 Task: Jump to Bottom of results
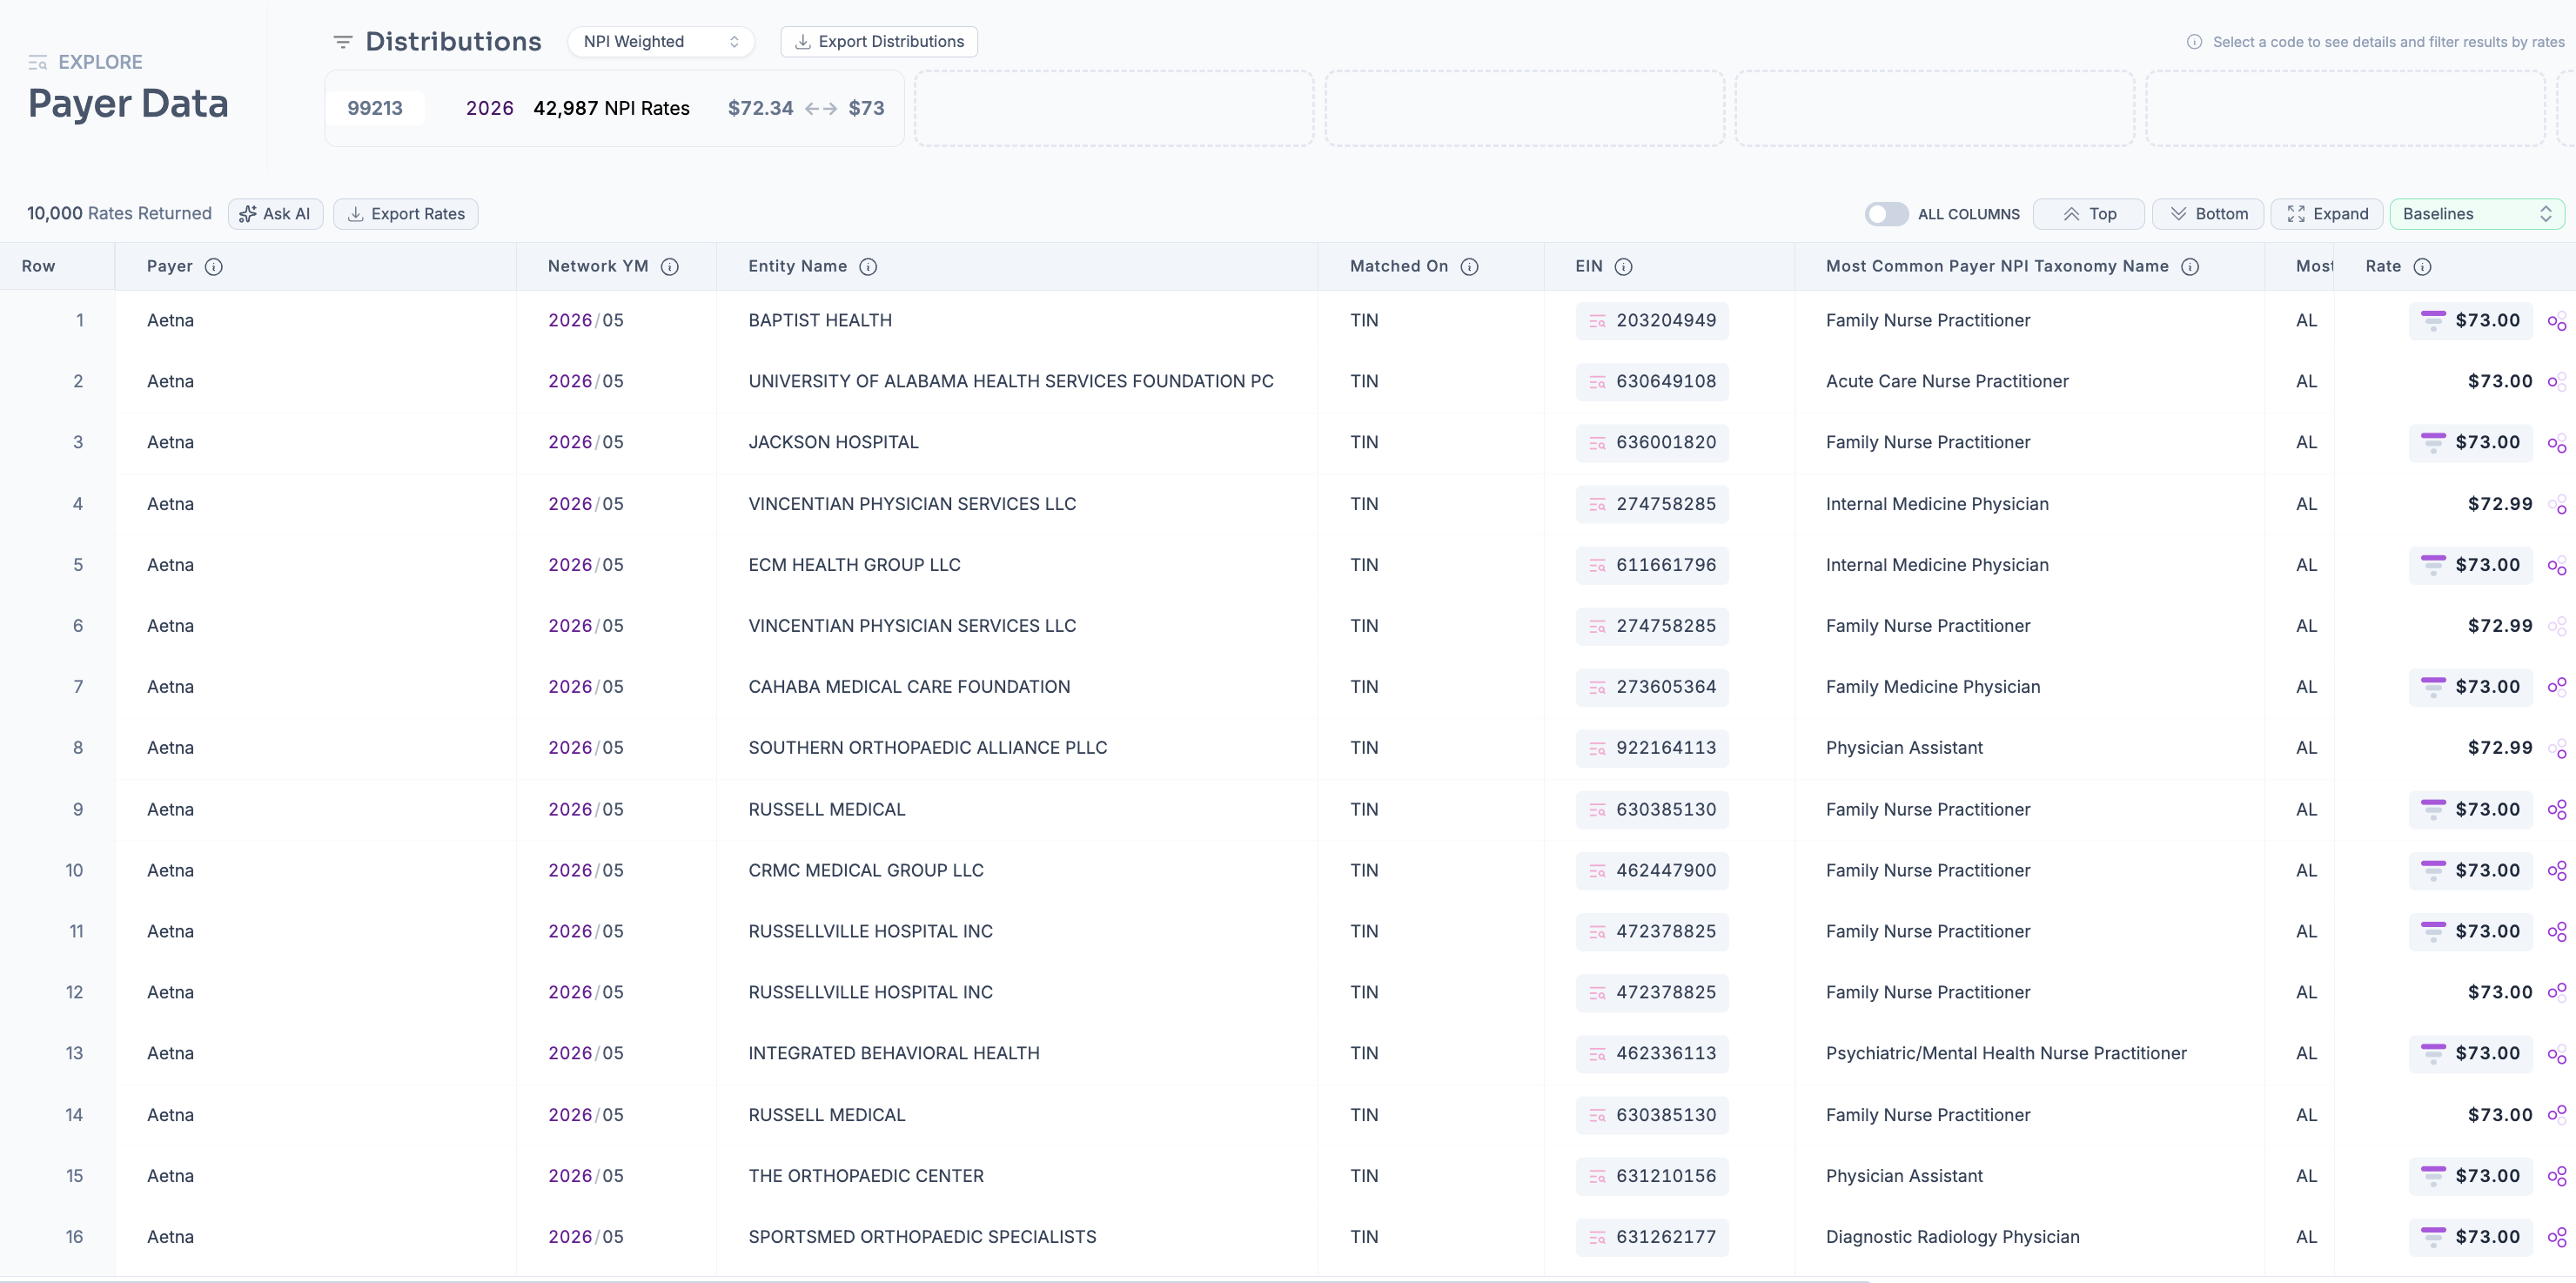2207,214
